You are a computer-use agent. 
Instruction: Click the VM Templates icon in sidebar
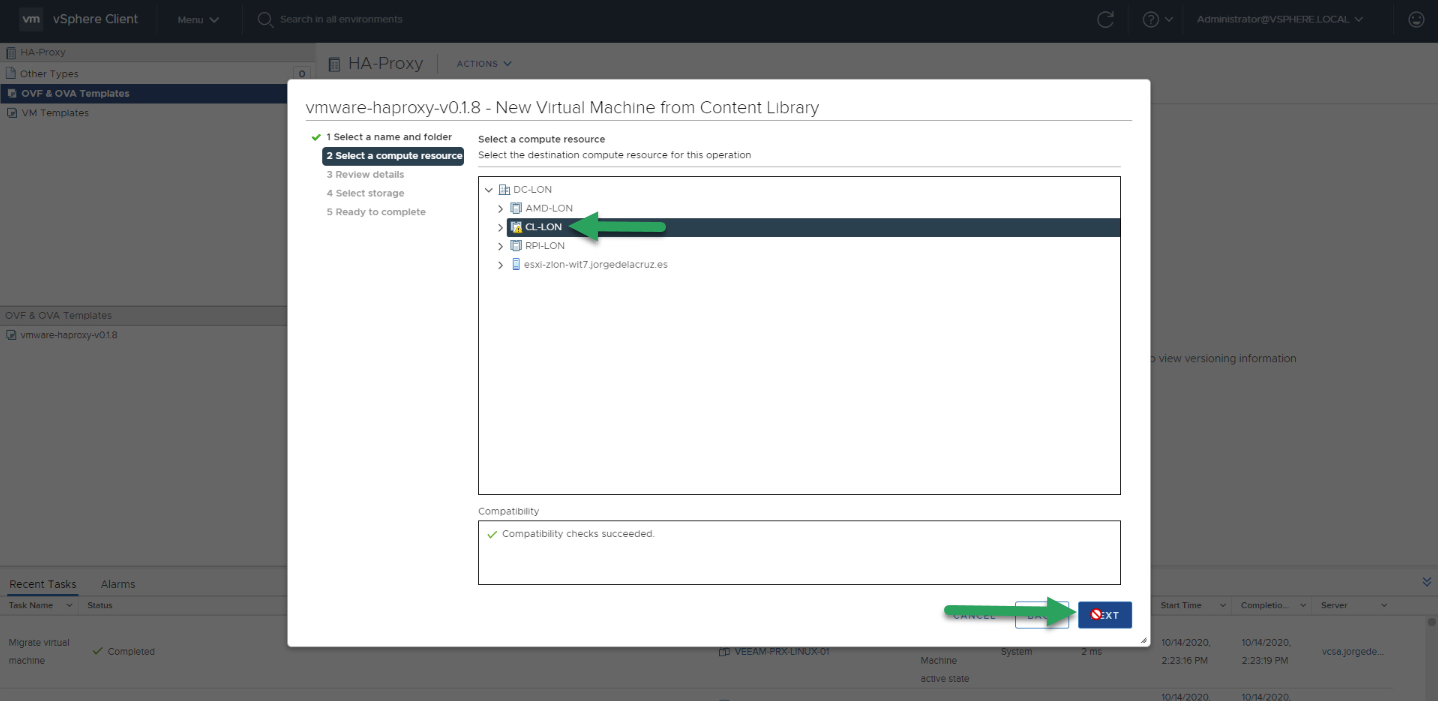pos(11,113)
